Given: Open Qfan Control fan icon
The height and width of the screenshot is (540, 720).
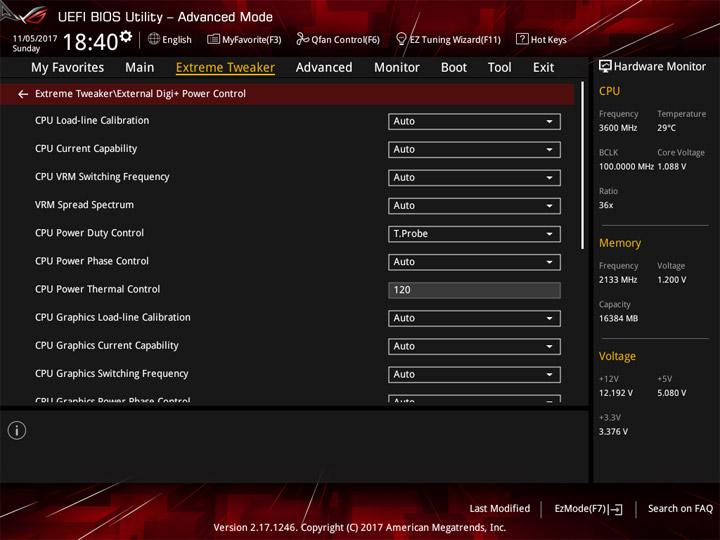Looking at the screenshot, I should [x=302, y=39].
